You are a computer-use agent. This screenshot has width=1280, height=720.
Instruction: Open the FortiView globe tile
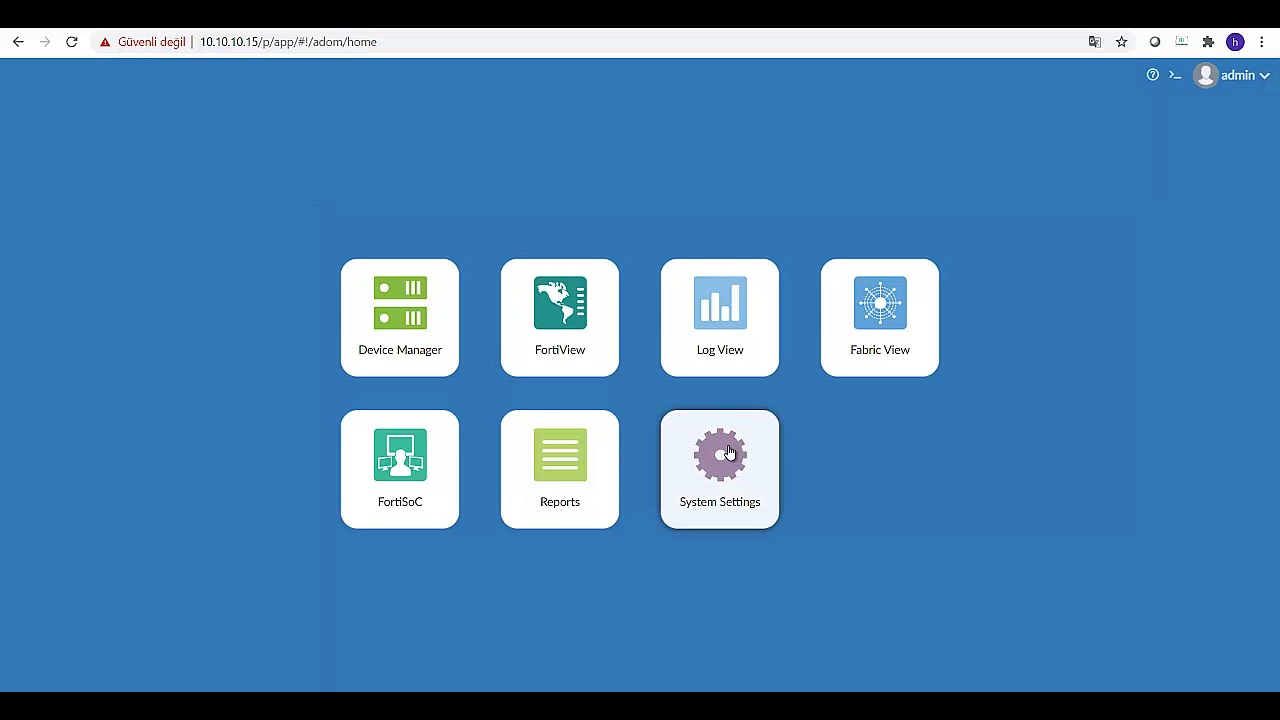(560, 318)
